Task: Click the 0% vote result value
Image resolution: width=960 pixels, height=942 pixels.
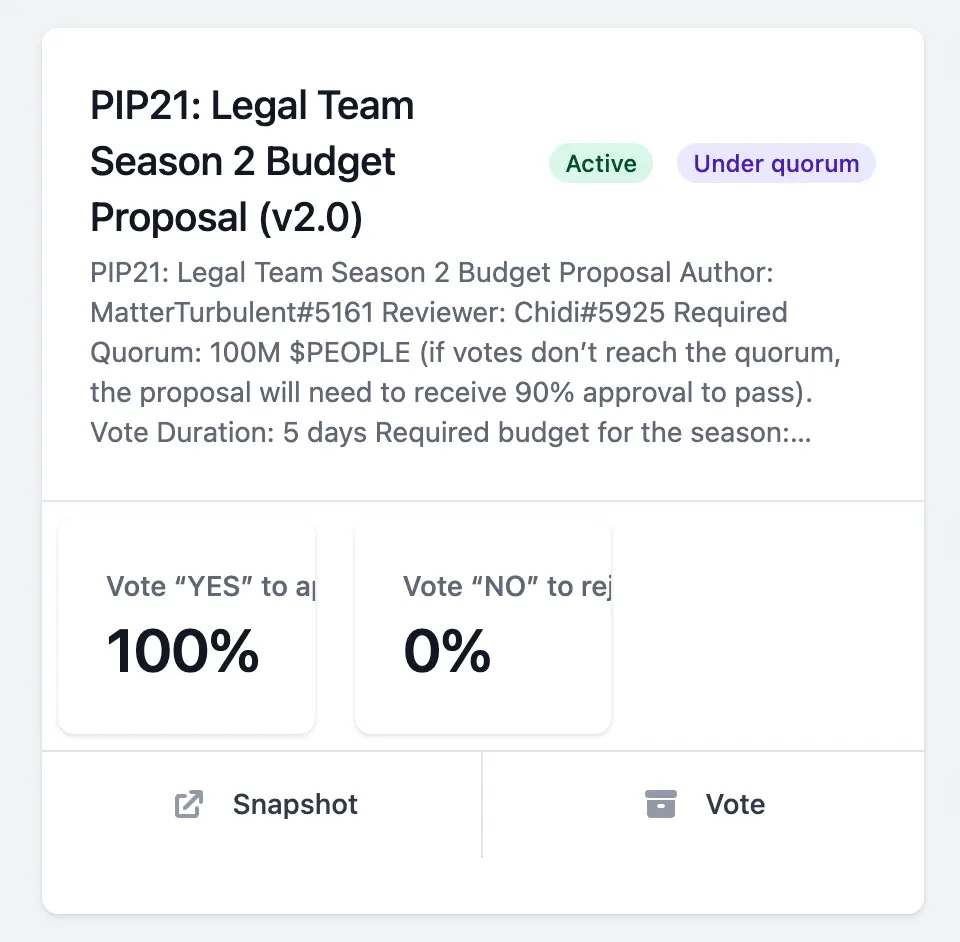Action: click(x=447, y=652)
